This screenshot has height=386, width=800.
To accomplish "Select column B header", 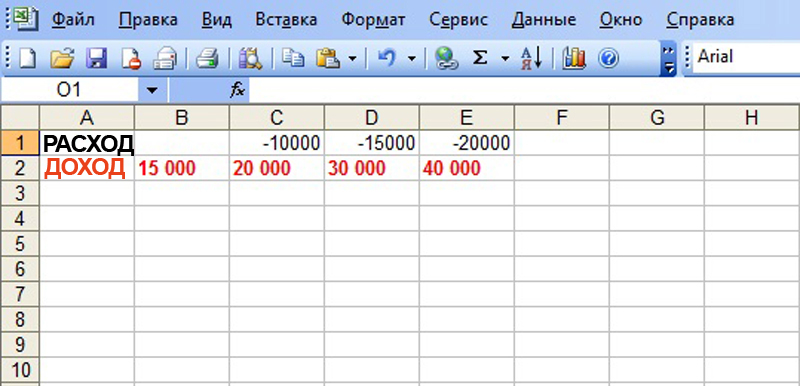I will [x=182, y=118].
